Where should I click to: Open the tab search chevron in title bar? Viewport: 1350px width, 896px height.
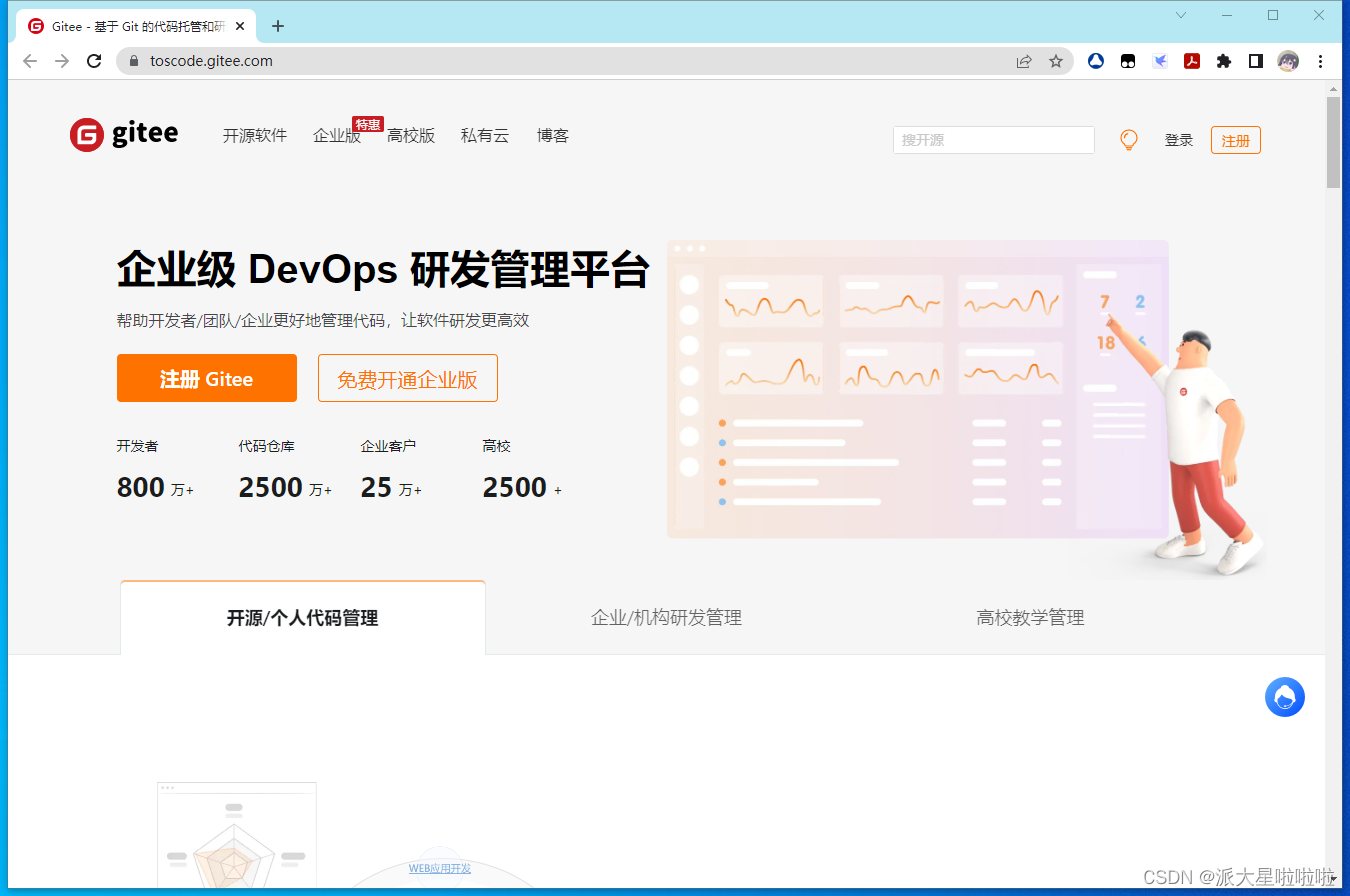1181,15
